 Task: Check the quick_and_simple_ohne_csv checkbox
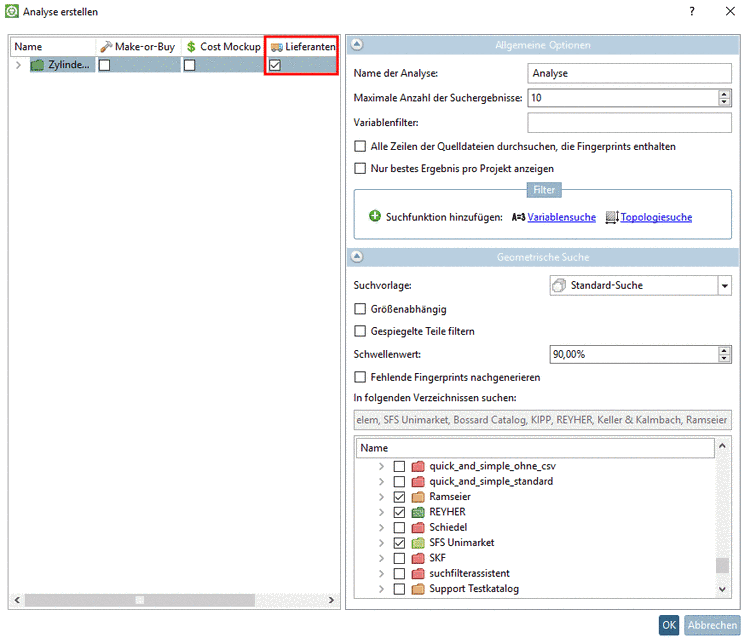click(x=399, y=466)
